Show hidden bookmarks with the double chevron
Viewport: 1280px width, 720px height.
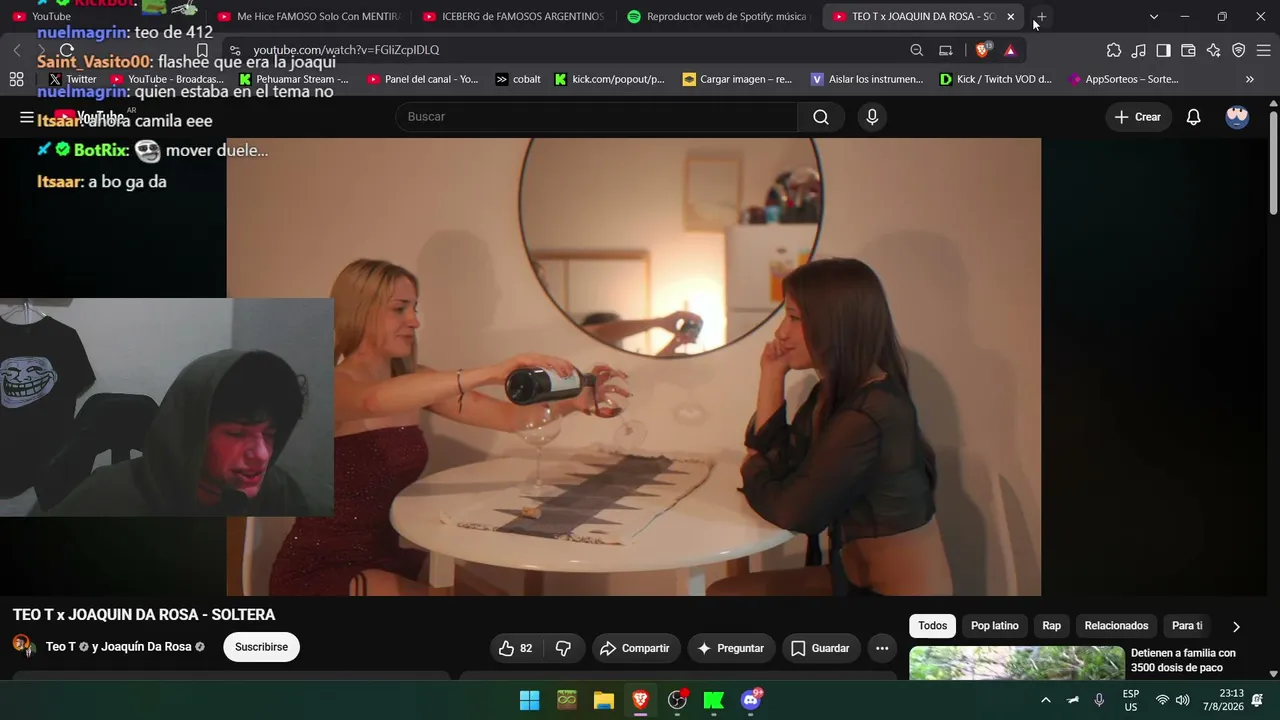point(1249,79)
